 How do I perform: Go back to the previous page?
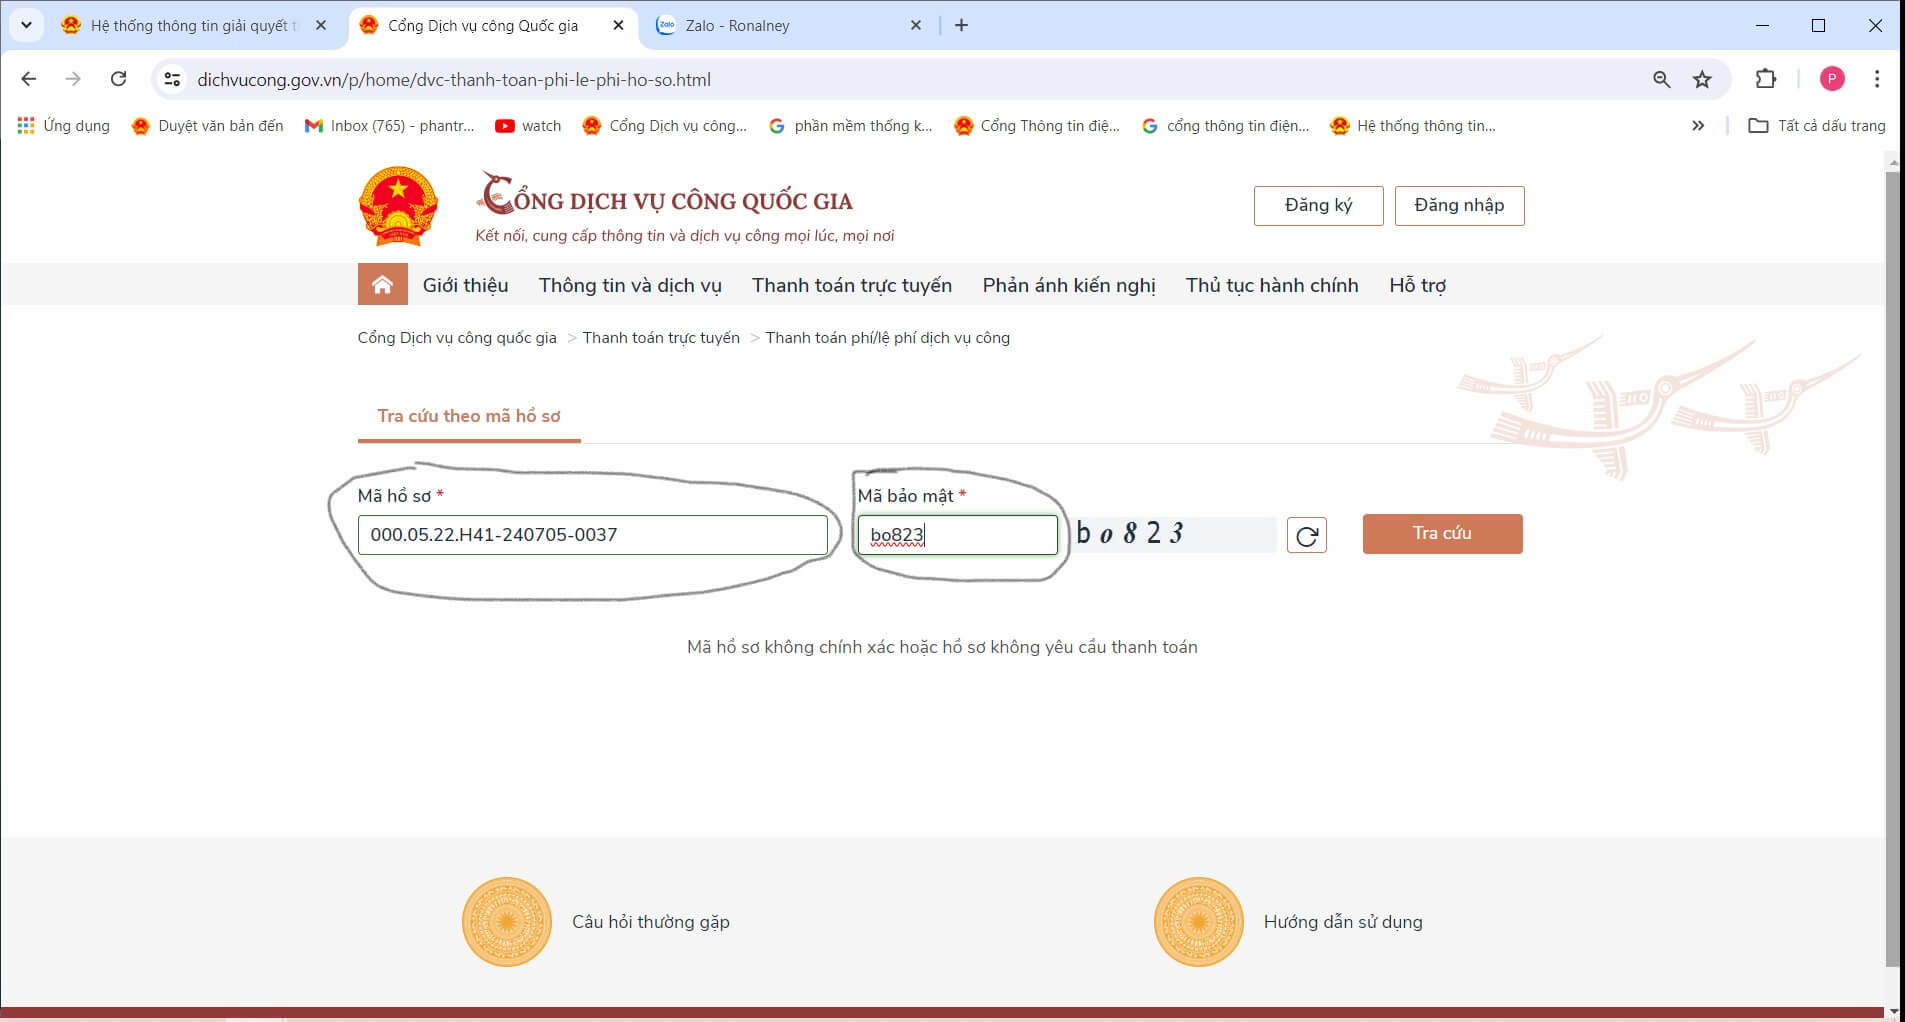[28, 79]
